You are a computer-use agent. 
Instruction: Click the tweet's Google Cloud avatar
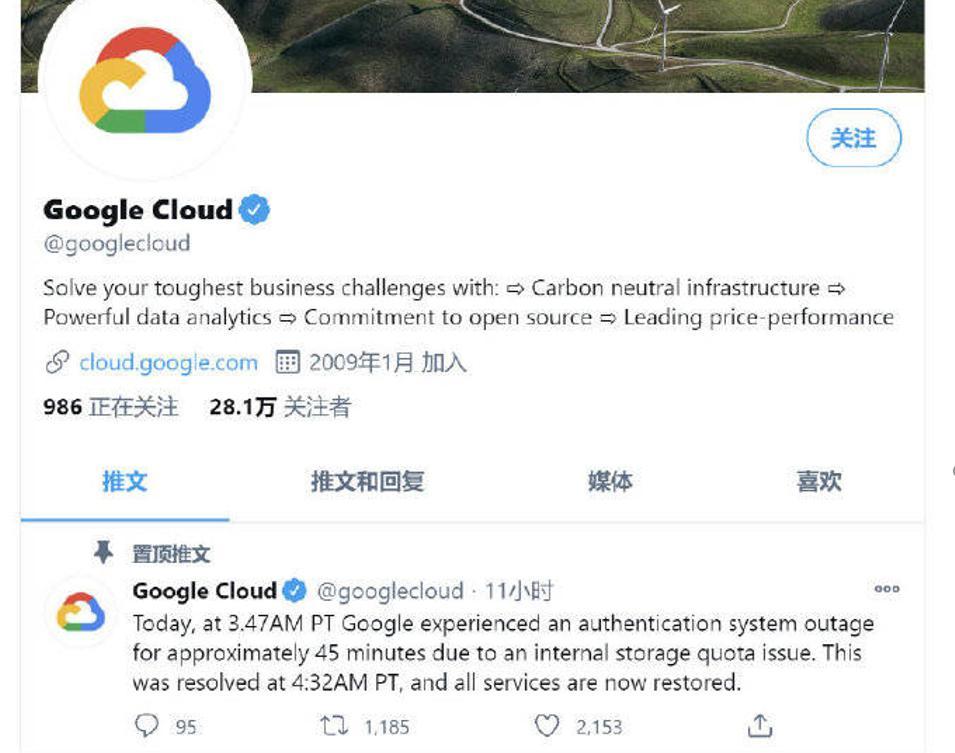80,612
